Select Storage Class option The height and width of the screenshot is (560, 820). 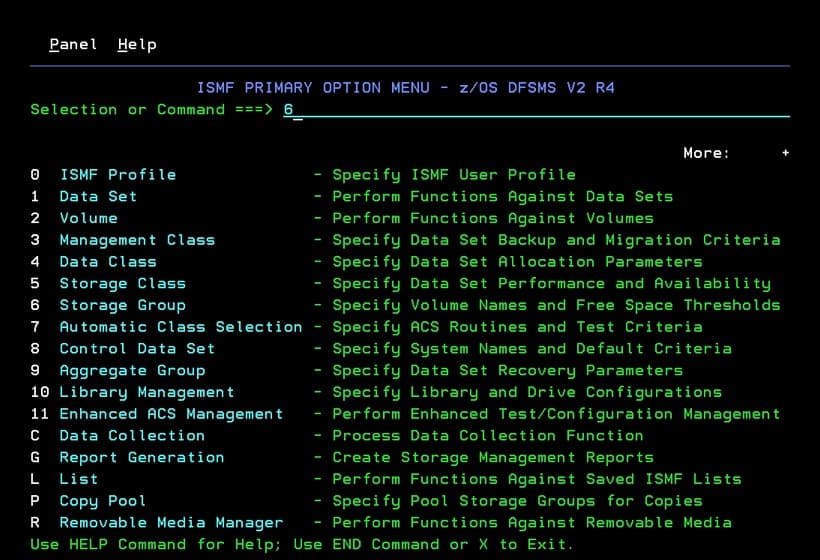(x=122, y=284)
